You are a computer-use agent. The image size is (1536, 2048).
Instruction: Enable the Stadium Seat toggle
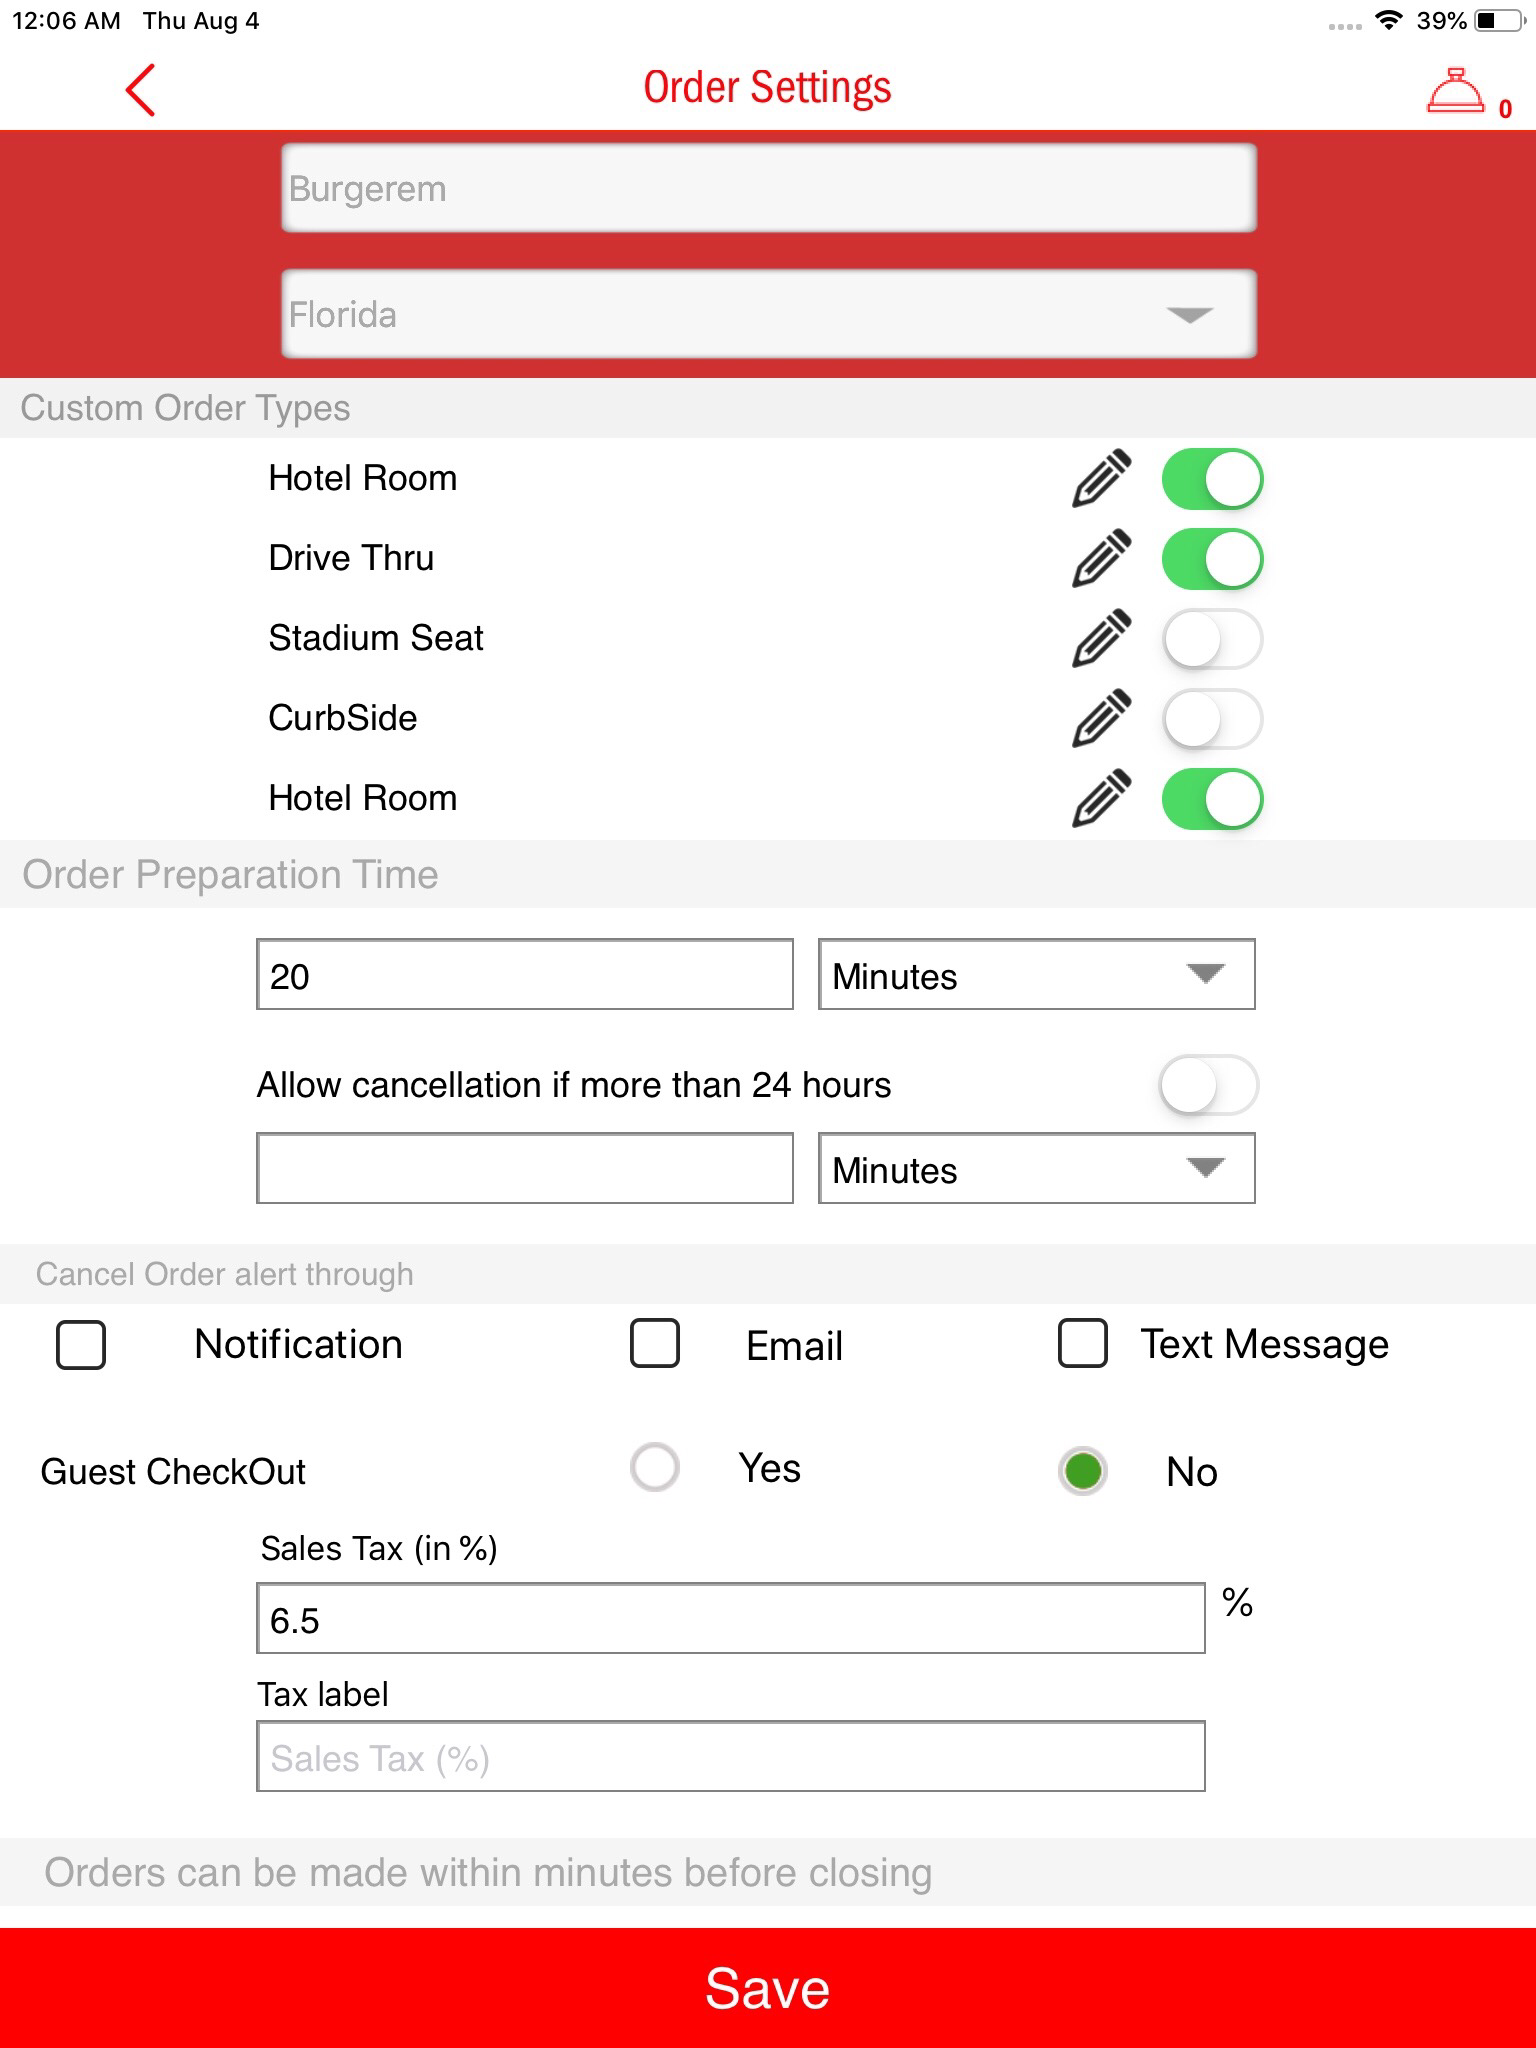point(1211,638)
